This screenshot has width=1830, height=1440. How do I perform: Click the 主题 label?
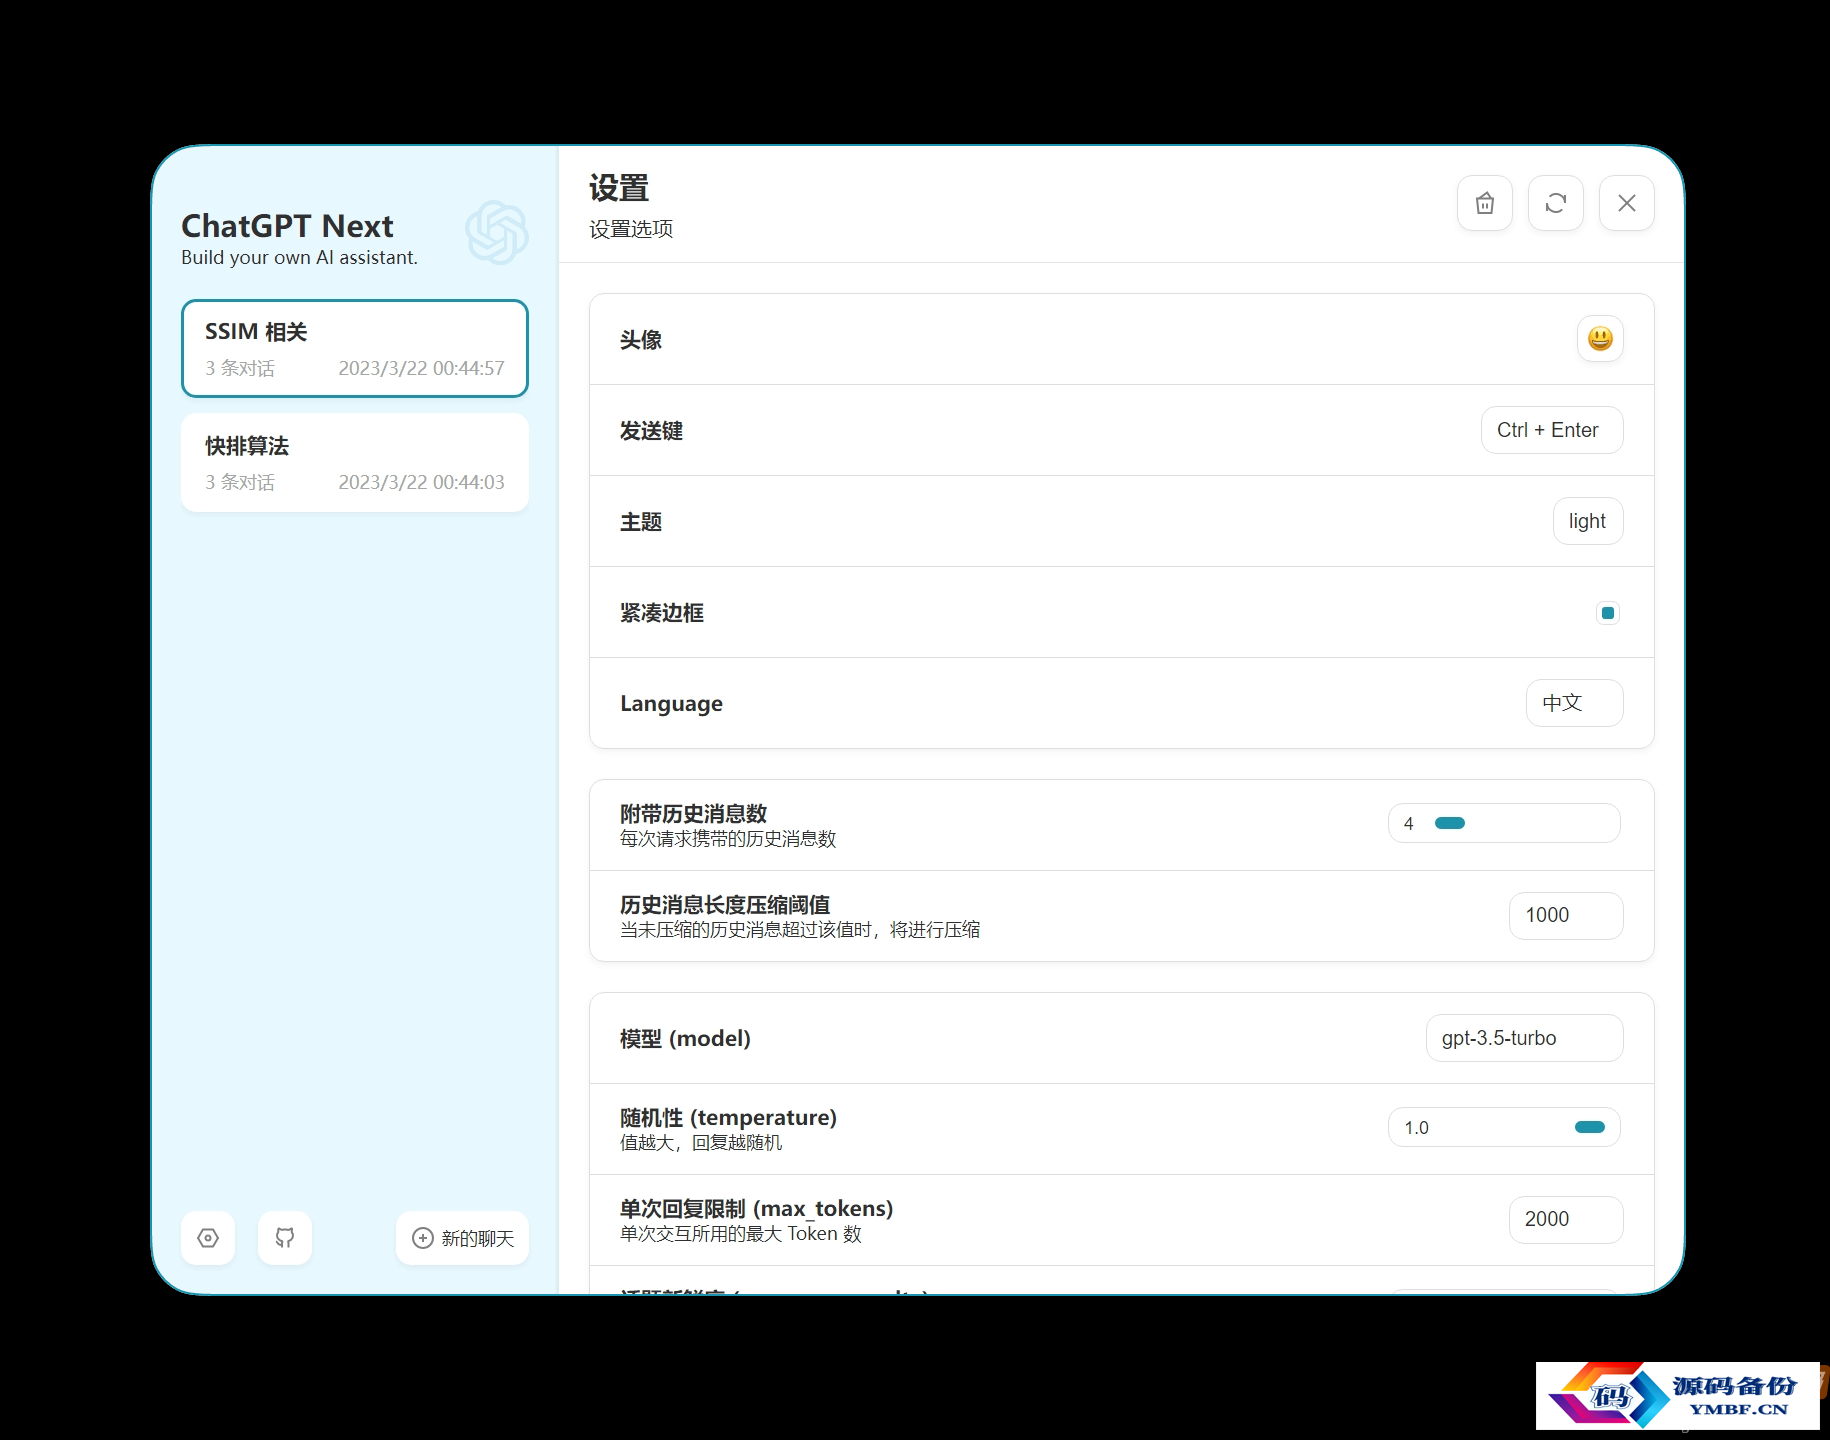tap(641, 522)
